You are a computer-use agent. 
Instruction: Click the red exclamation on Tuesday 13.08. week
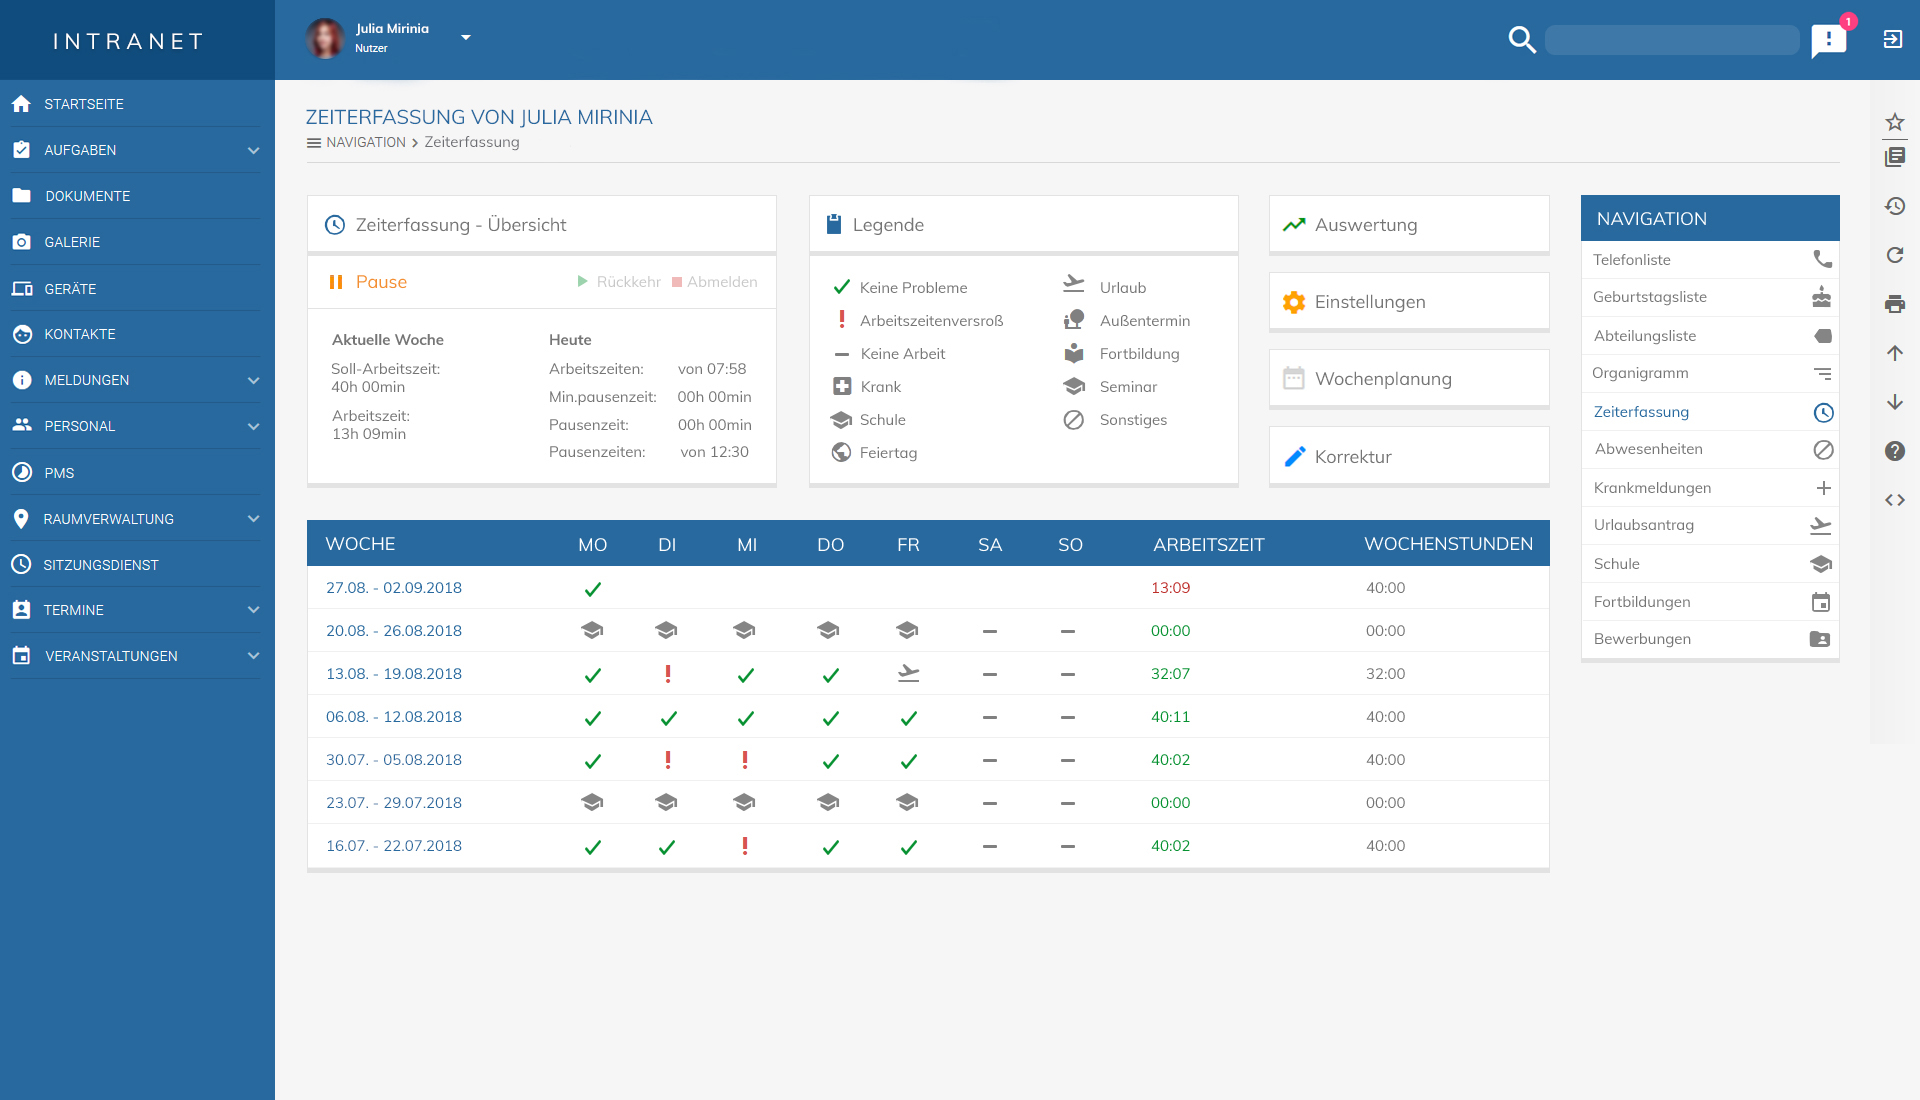668,674
